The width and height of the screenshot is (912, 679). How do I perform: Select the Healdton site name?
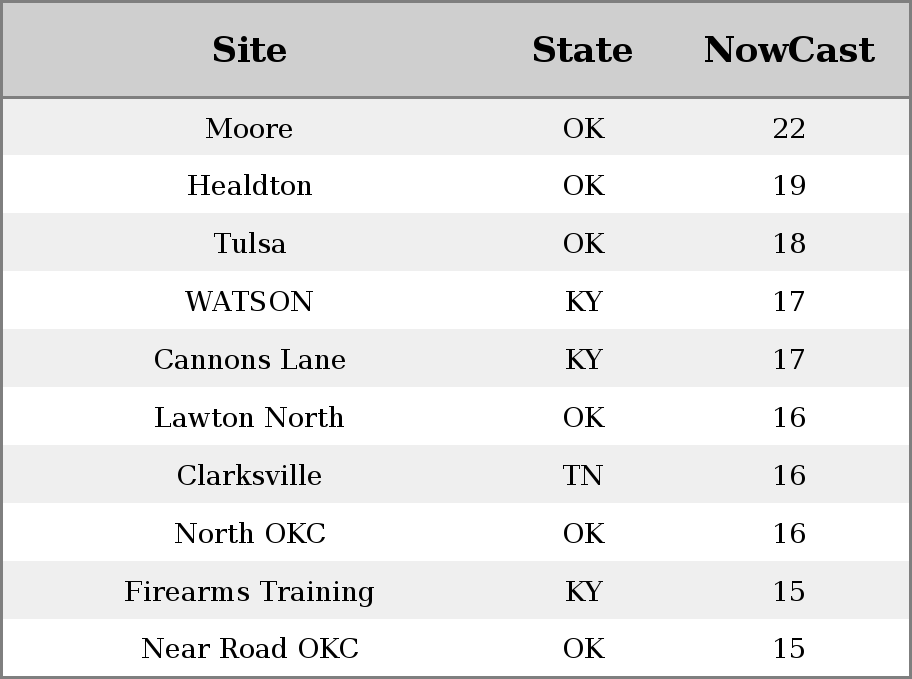click(250, 185)
